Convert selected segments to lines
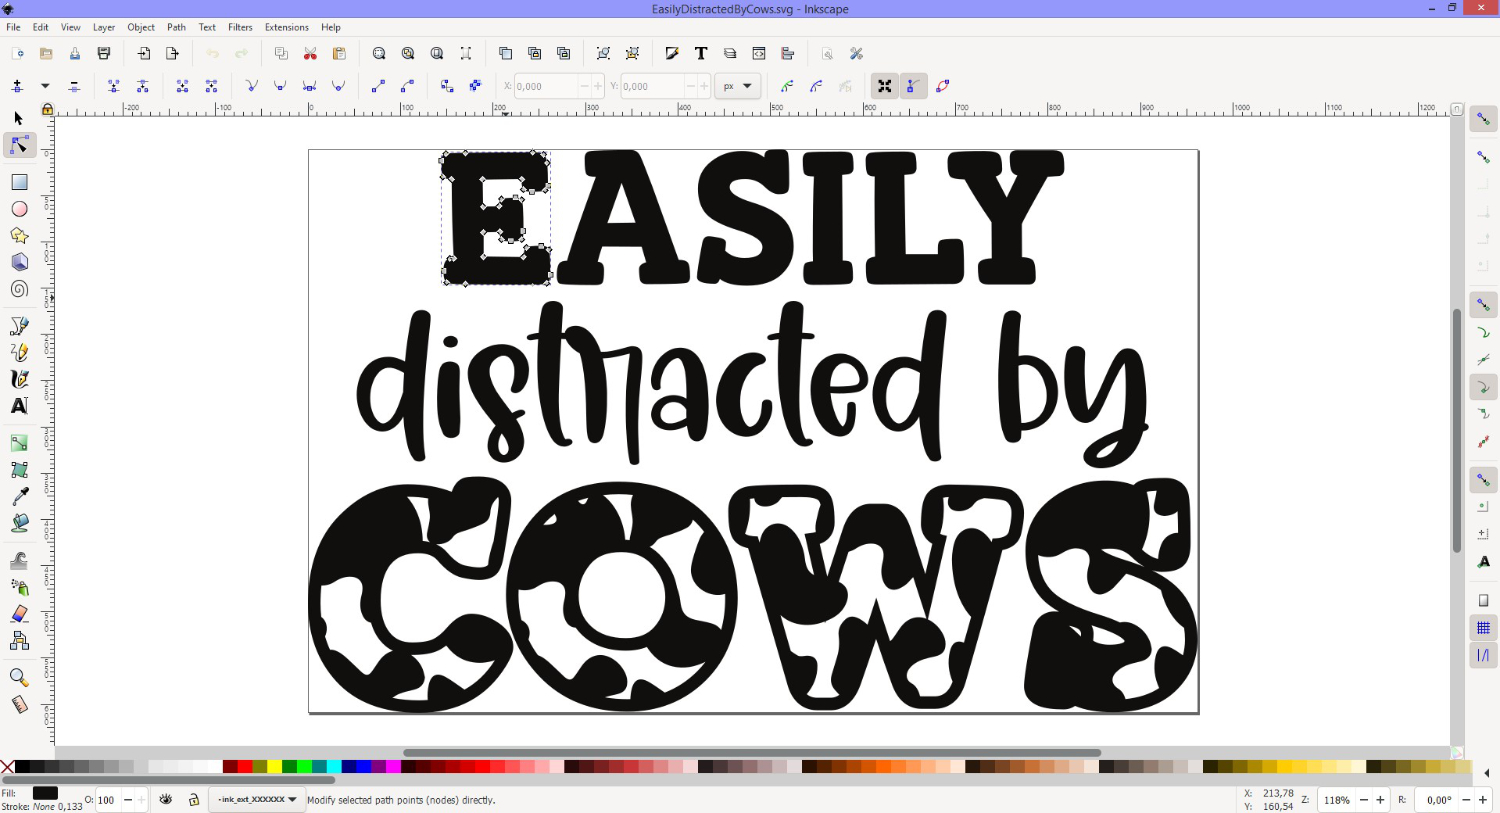1500x813 pixels. tap(379, 86)
